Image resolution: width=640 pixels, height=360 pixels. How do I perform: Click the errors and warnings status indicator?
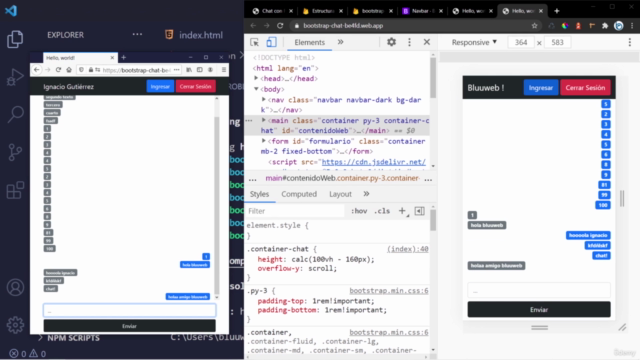coord(28,353)
